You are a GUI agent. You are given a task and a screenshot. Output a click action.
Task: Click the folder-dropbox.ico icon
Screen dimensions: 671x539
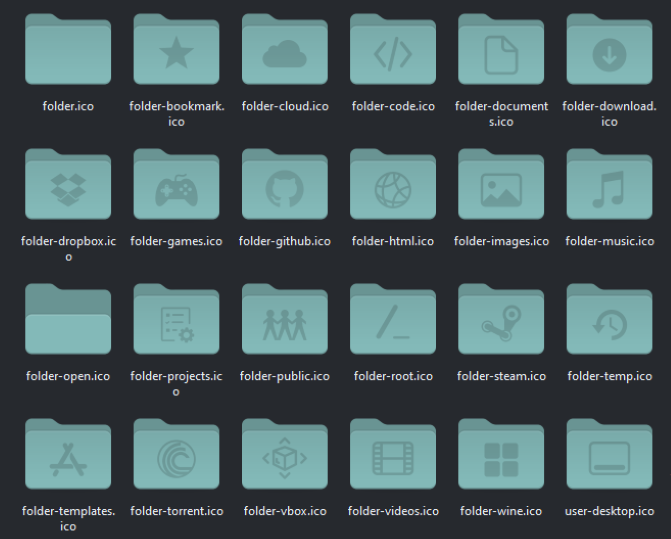click(68, 188)
